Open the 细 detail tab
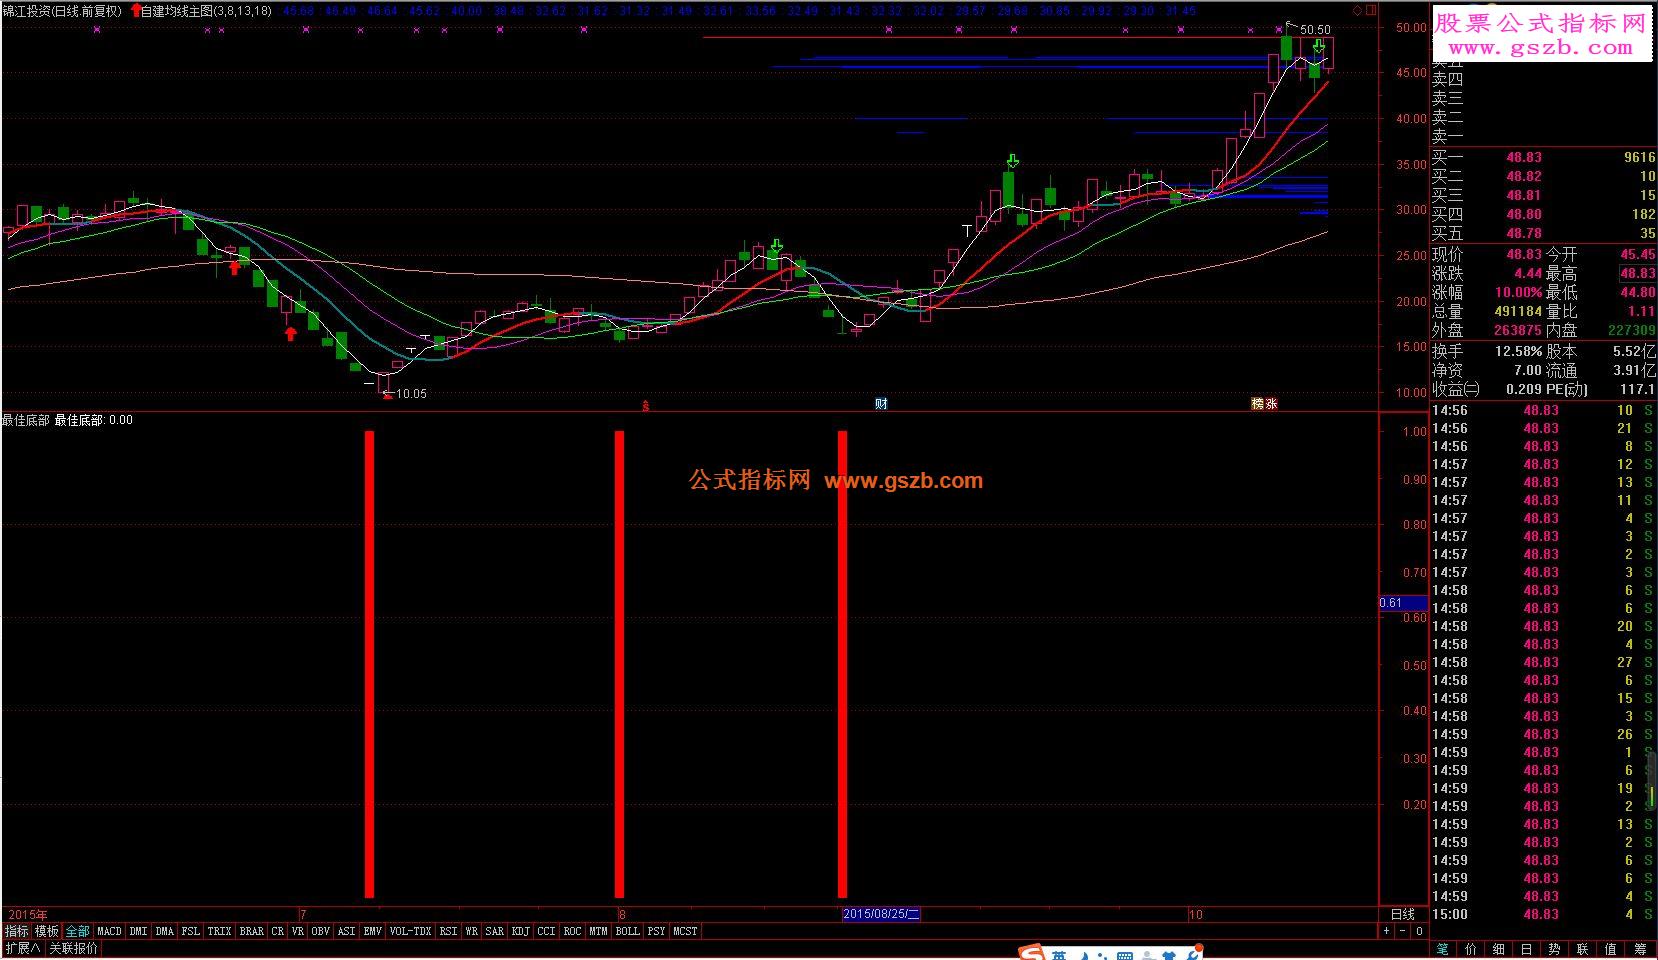This screenshot has height=960, width=1658. click(x=1499, y=949)
